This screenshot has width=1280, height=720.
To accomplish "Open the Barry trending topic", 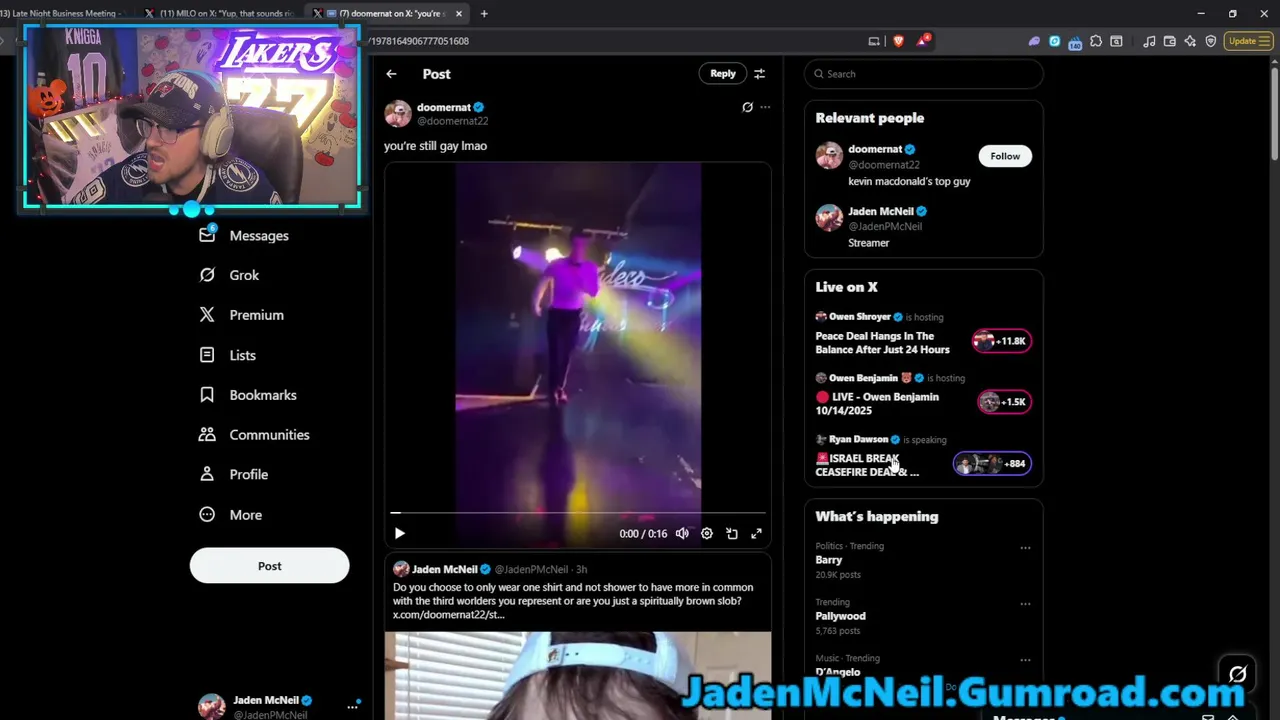I will pyautogui.click(x=829, y=560).
